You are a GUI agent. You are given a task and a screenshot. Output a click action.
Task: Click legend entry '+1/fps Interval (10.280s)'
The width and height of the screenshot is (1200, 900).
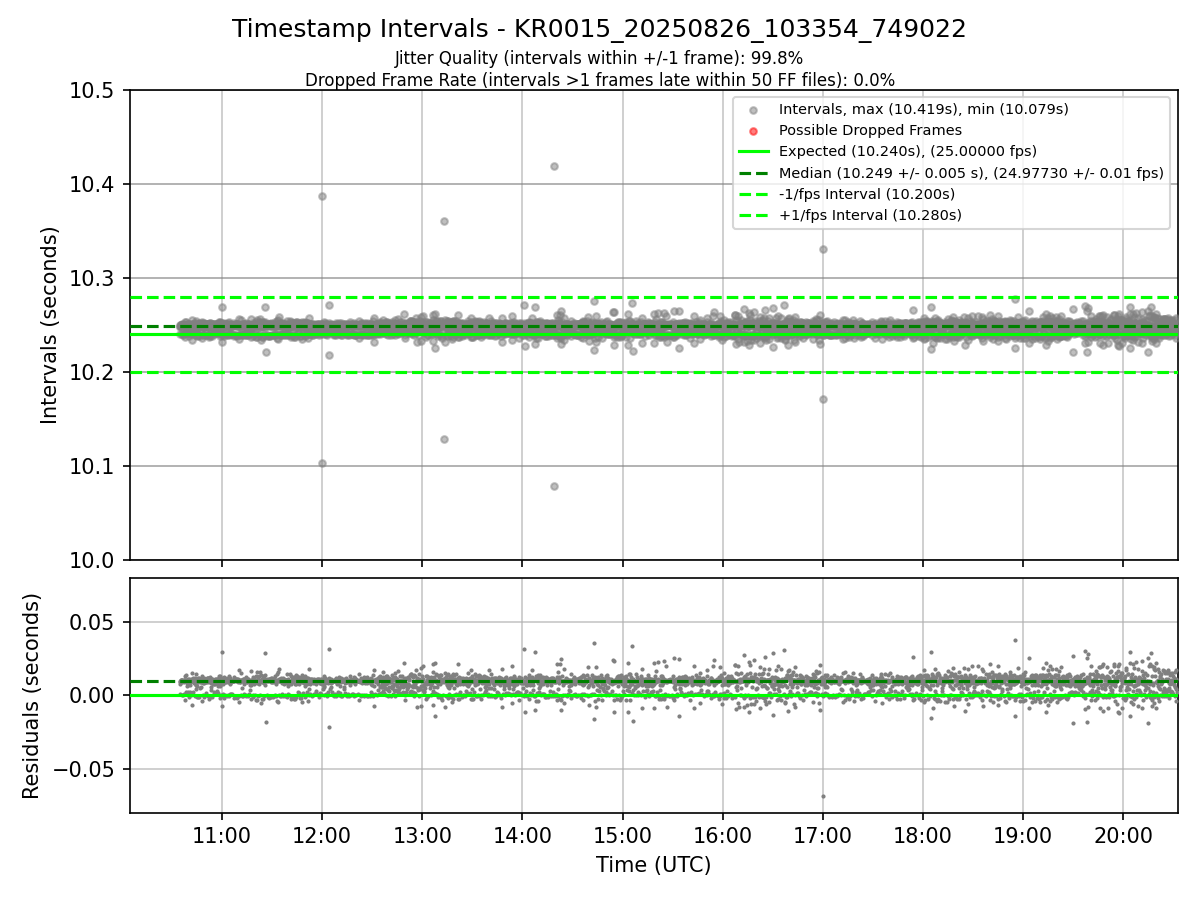click(870, 214)
